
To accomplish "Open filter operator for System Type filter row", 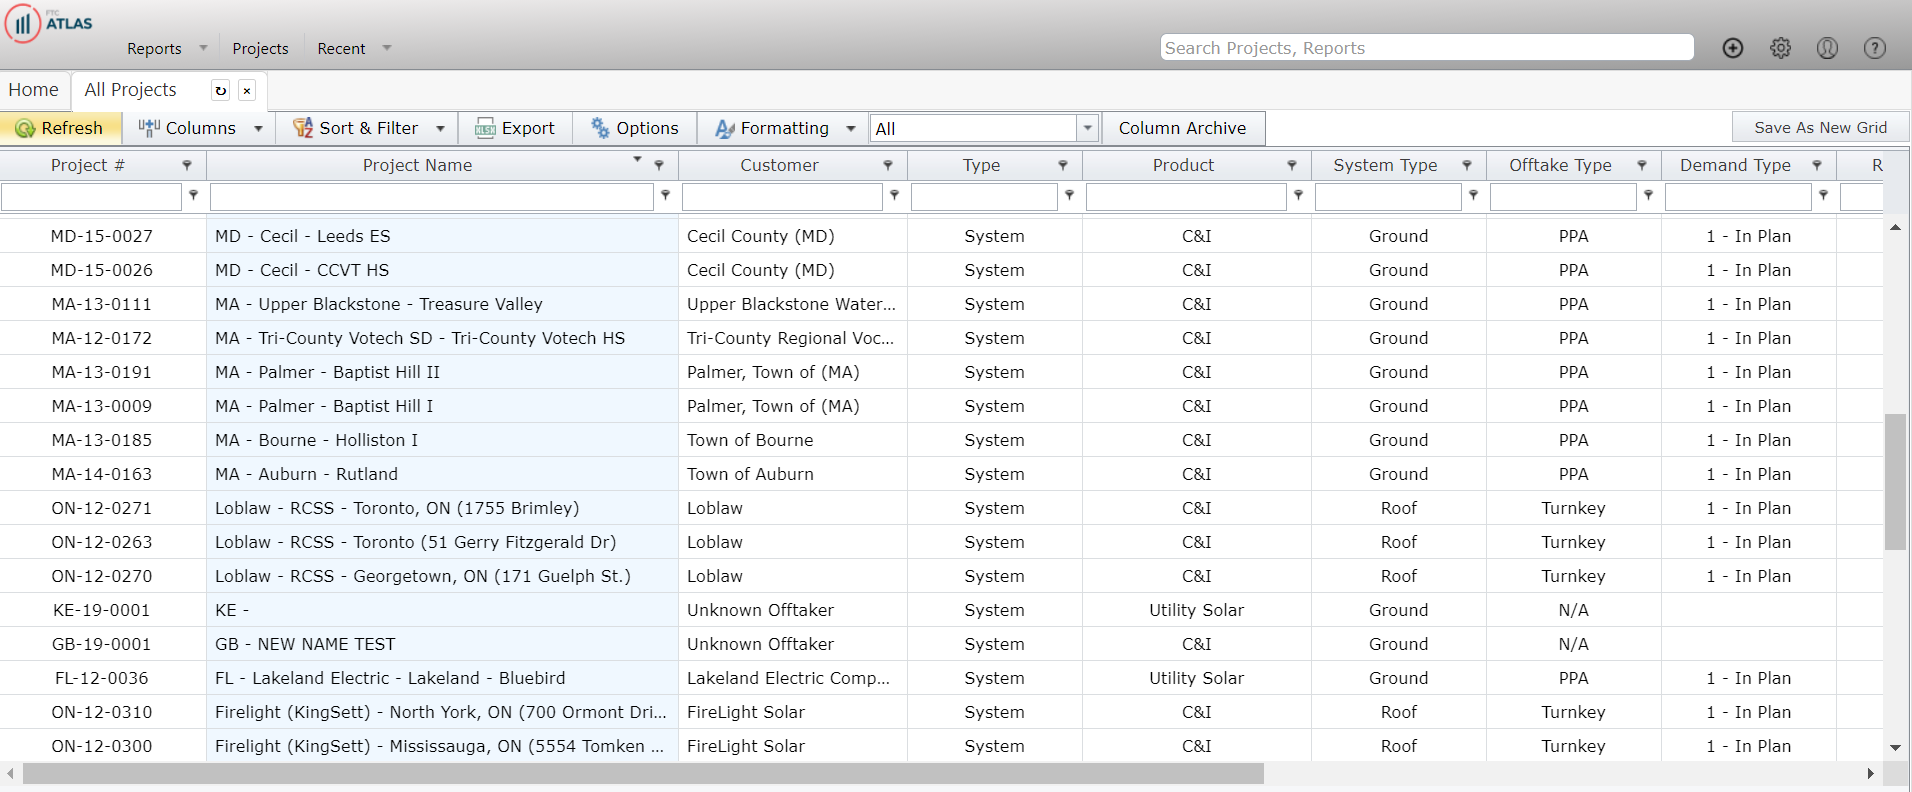I will click(x=1473, y=195).
